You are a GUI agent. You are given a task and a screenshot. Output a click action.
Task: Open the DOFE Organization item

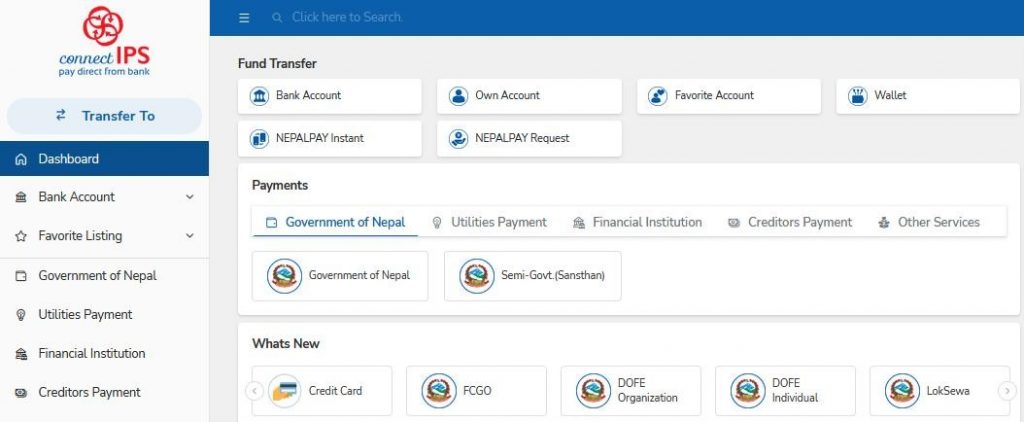click(x=631, y=391)
